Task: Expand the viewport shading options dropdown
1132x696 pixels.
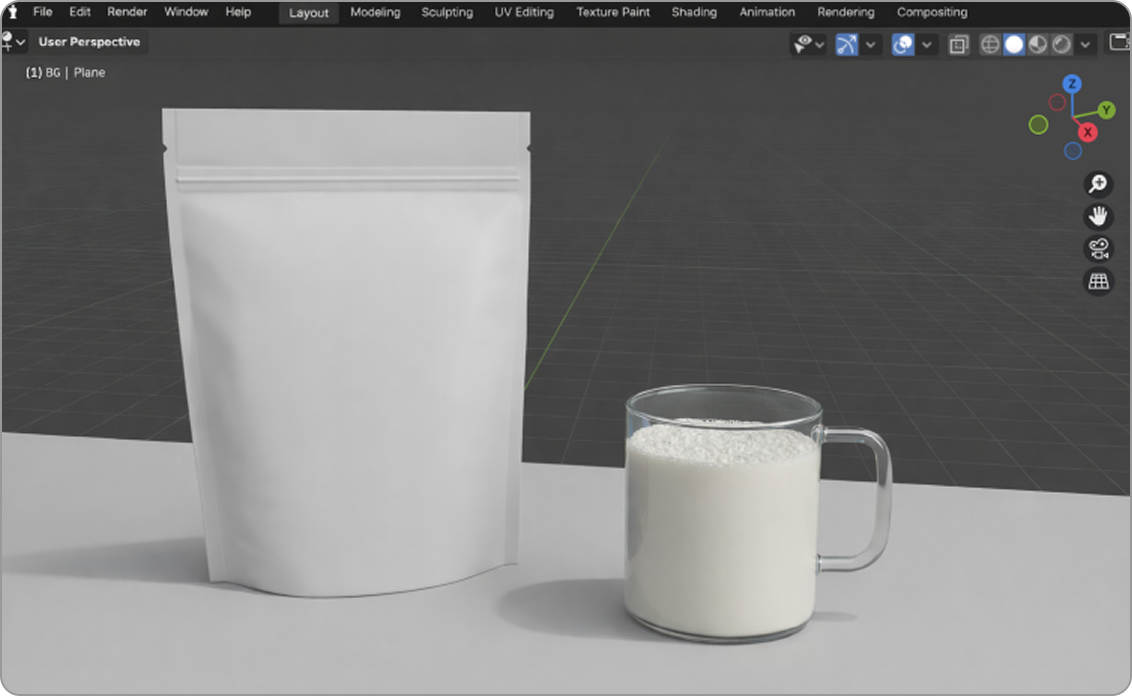Action: (1086, 45)
